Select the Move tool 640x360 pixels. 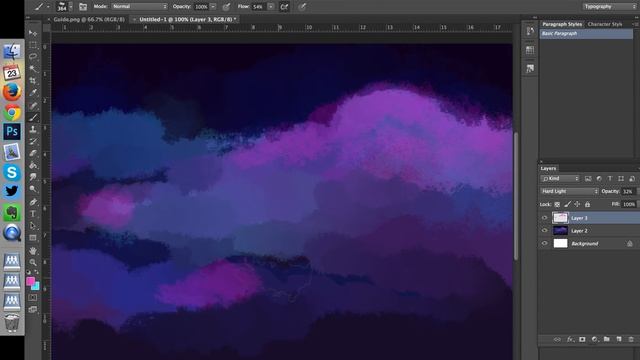[33, 33]
